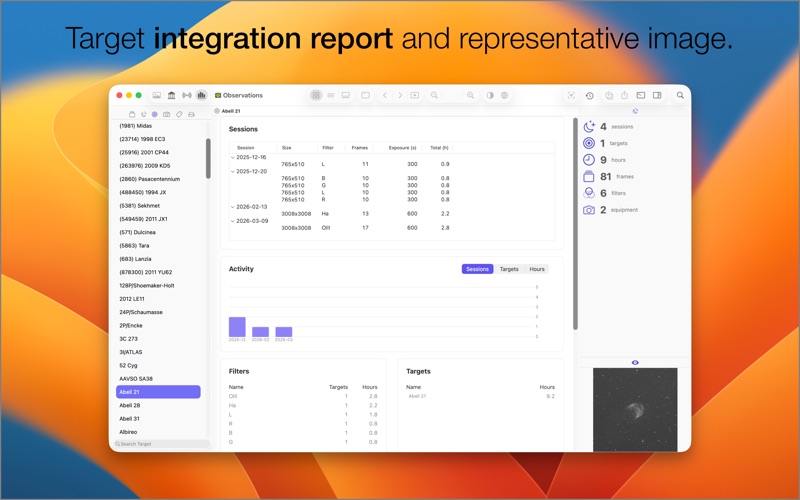Click the sidebar target list scrollbar
This screenshot has width=800, height=500.
pos(208,158)
